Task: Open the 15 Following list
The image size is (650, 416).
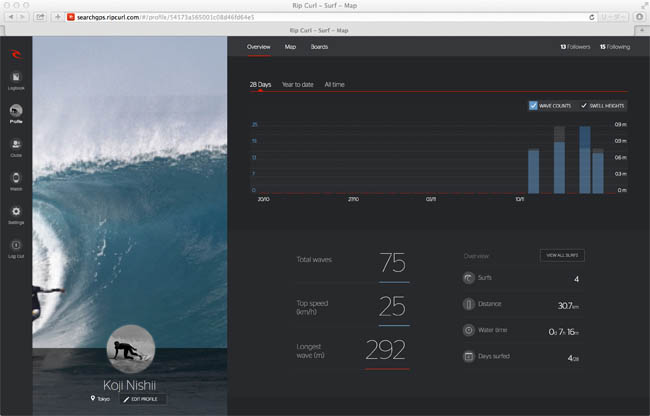Action: pos(615,47)
